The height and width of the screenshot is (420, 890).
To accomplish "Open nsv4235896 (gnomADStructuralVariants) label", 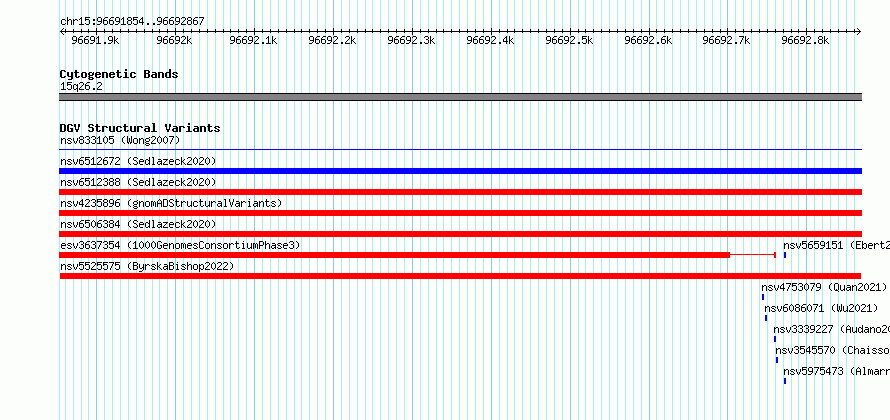I will (x=171, y=203).
